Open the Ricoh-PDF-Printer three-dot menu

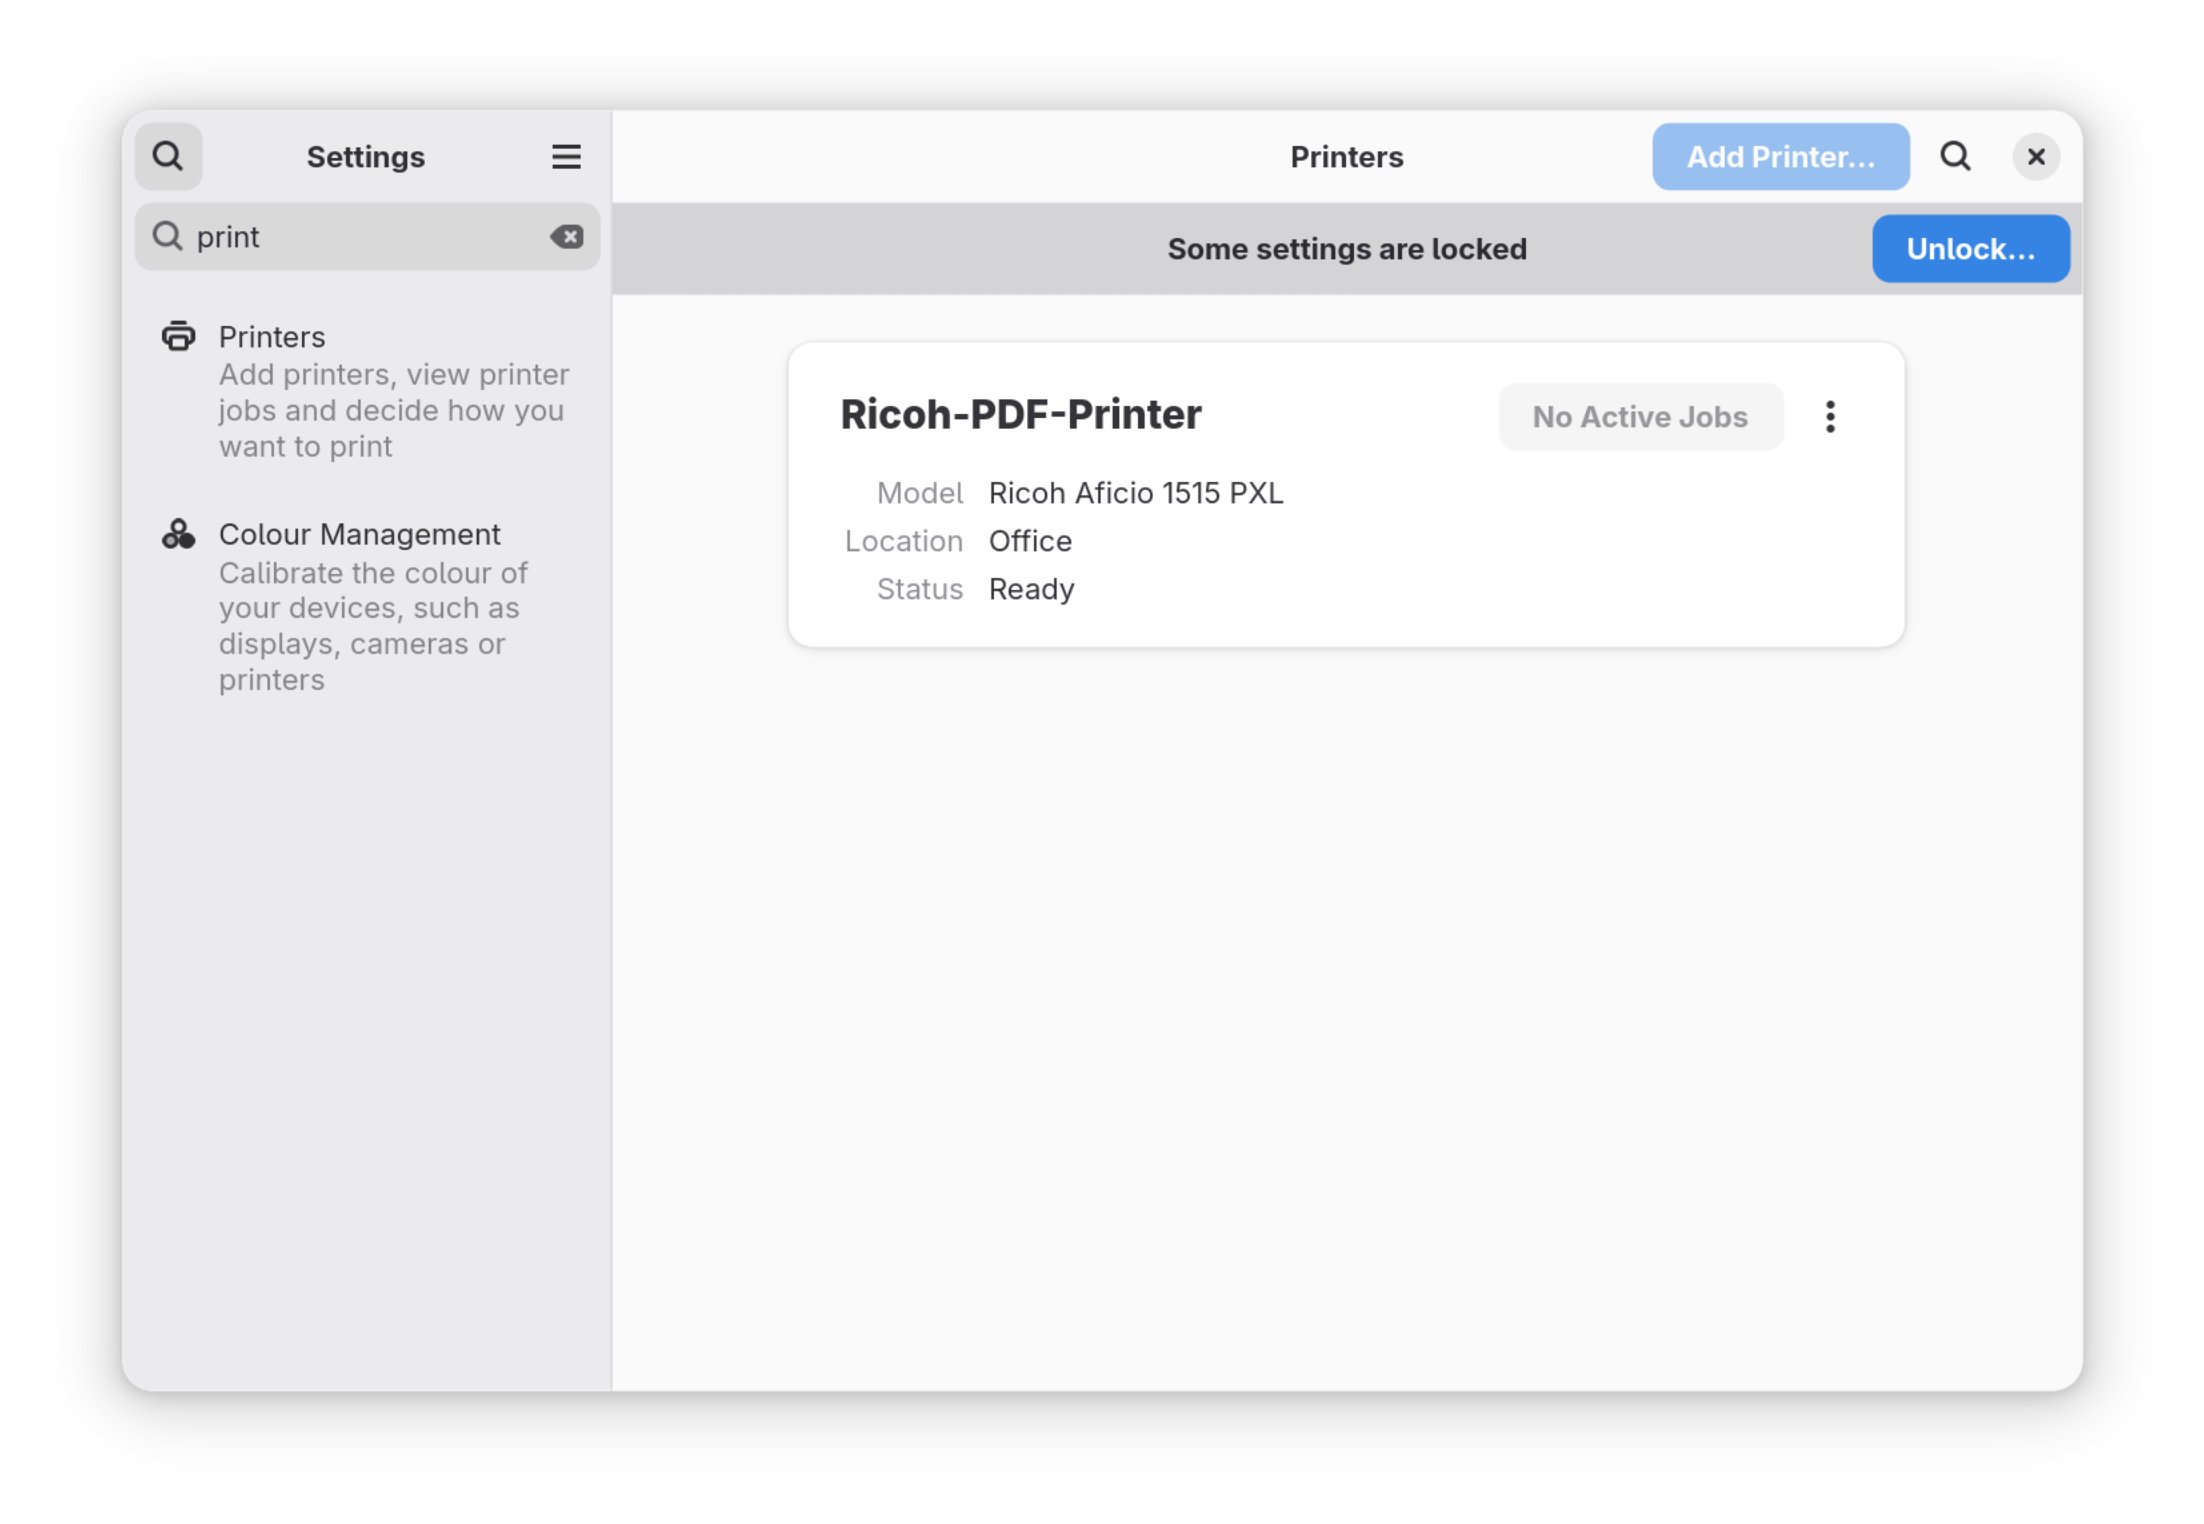1829,416
